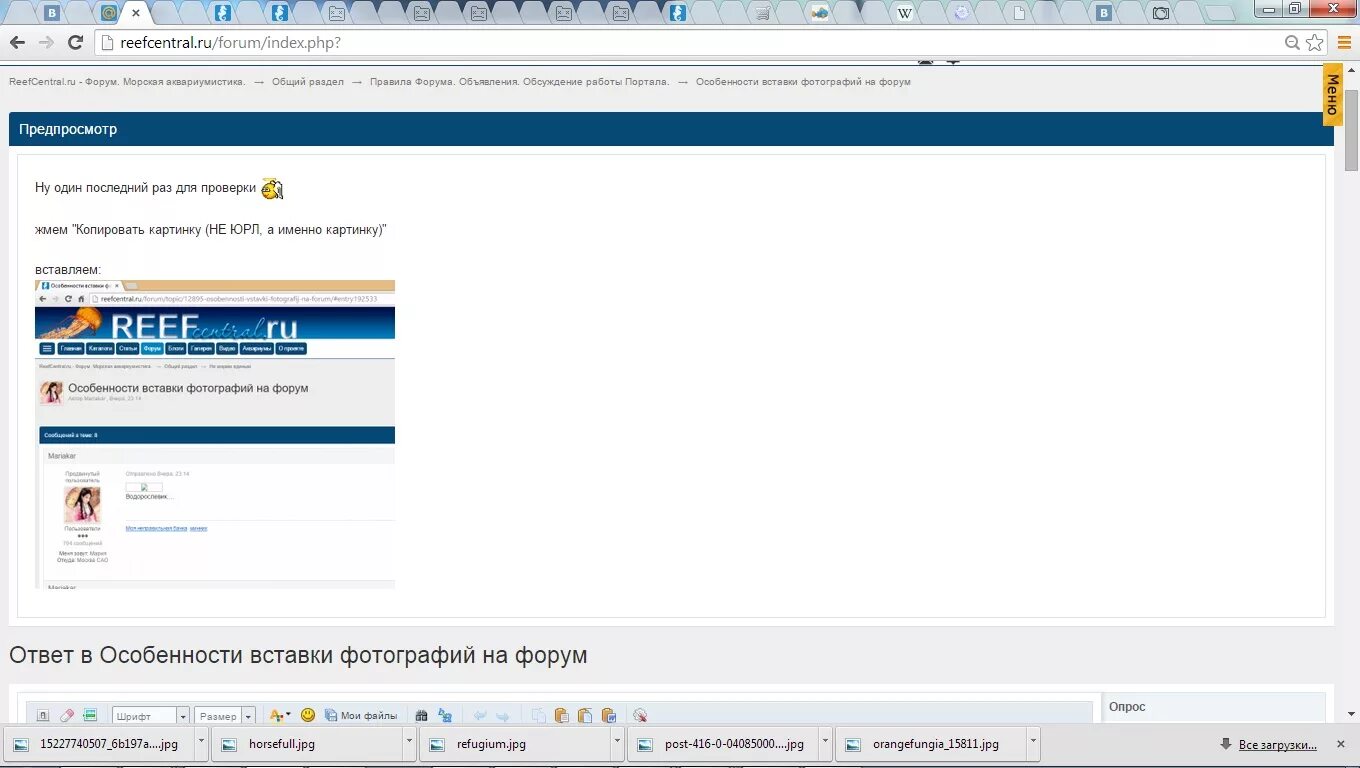The height and width of the screenshot is (768, 1360).
Task: Expand options arrow for orangefungia_15811.jpg download
Action: coord(1033,744)
